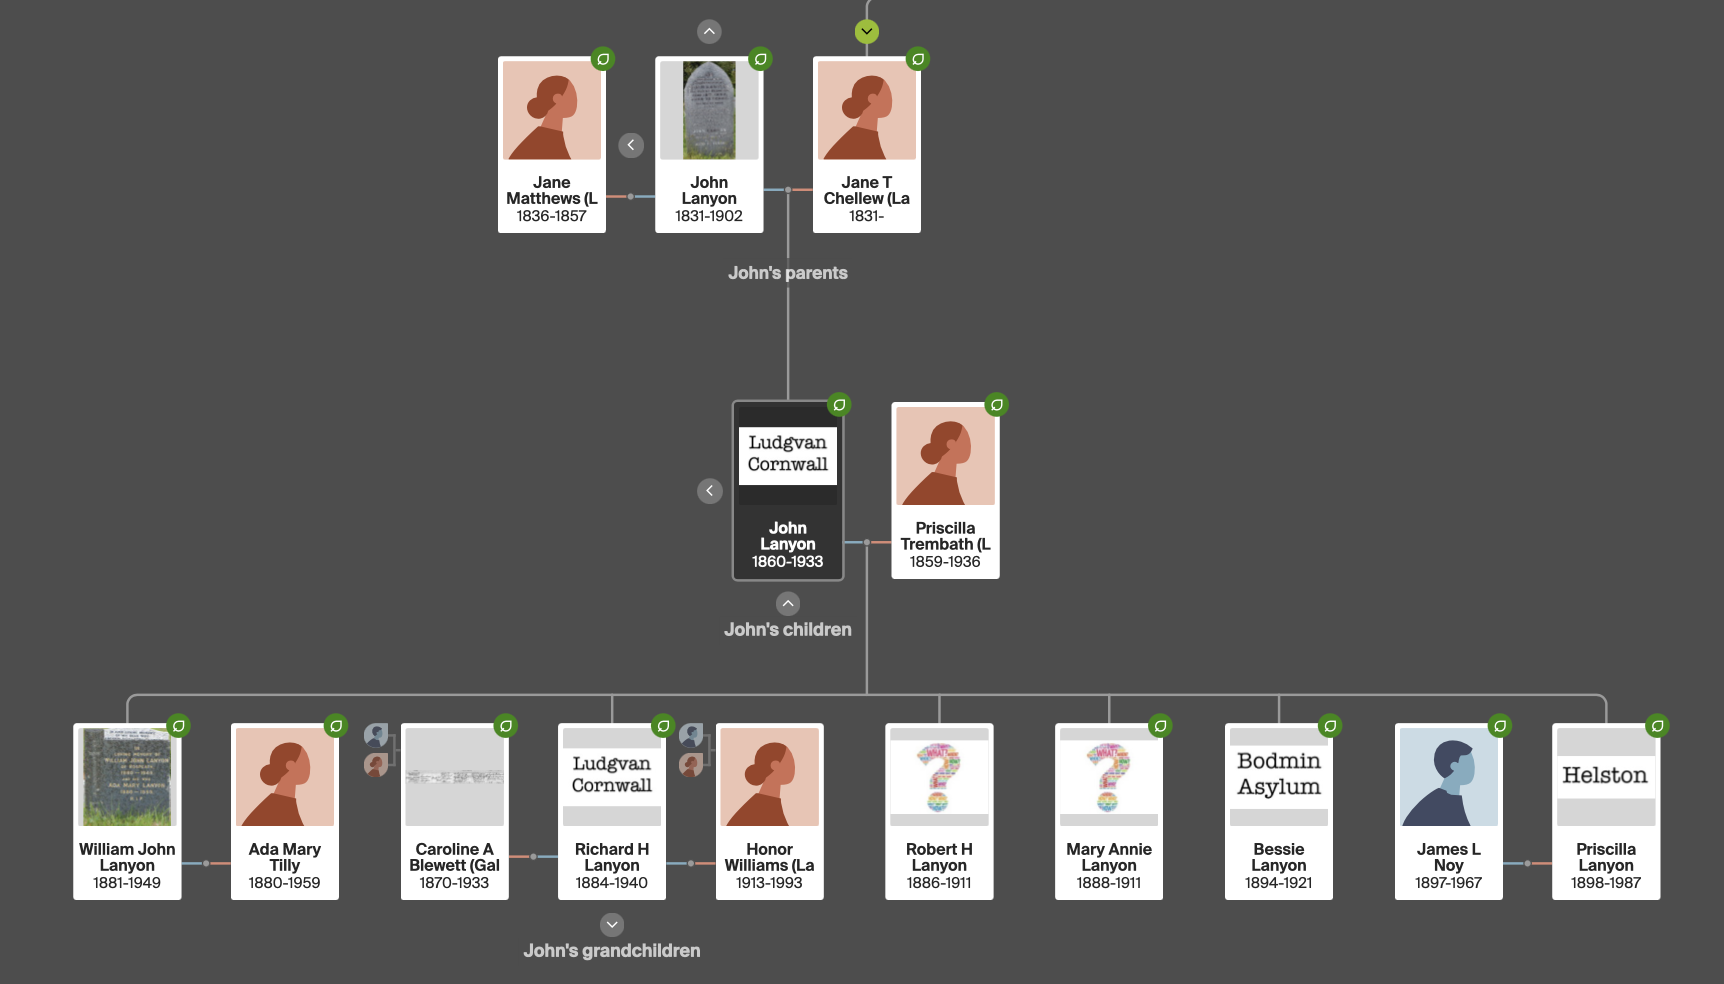Click the spouse avatars icon beside Honor Williams
The width and height of the screenshot is (1724, 984).
691,750
